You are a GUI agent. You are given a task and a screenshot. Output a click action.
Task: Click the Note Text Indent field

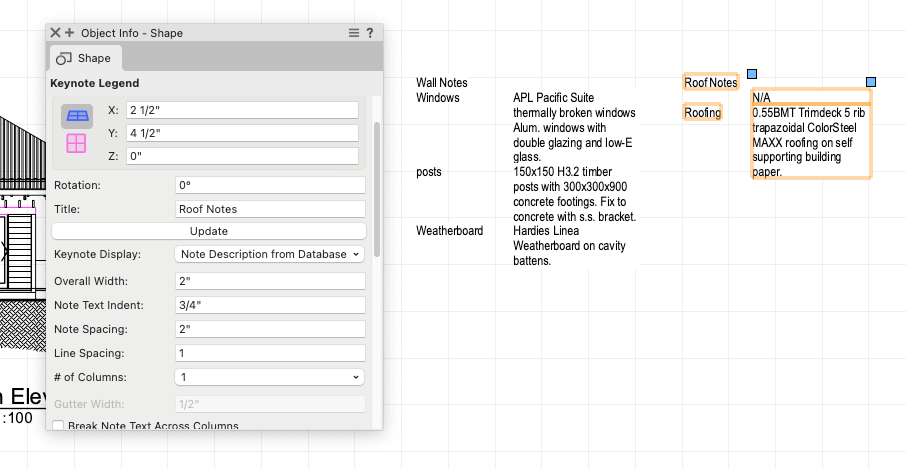tap(269, 305)
